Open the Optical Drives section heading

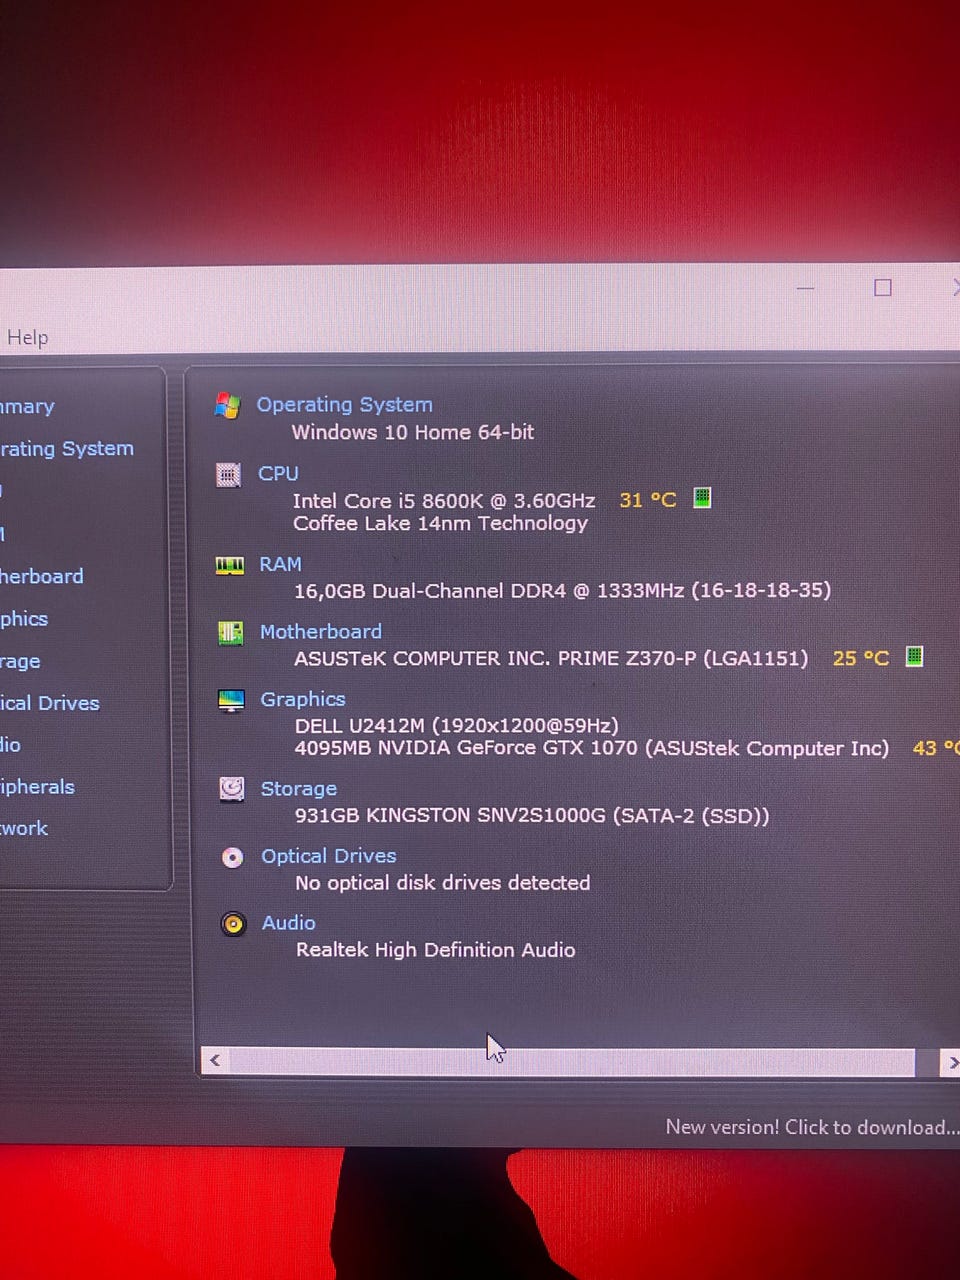click(328, 855)
